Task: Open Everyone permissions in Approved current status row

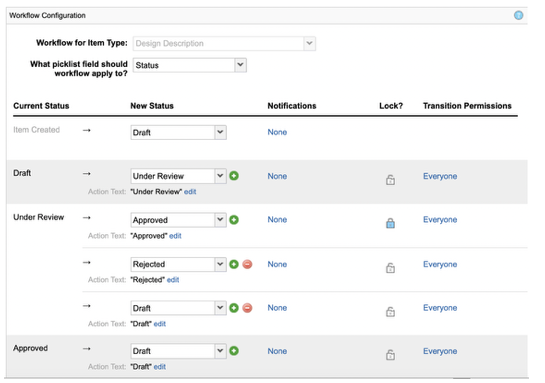Action: [x=440, y=351]
